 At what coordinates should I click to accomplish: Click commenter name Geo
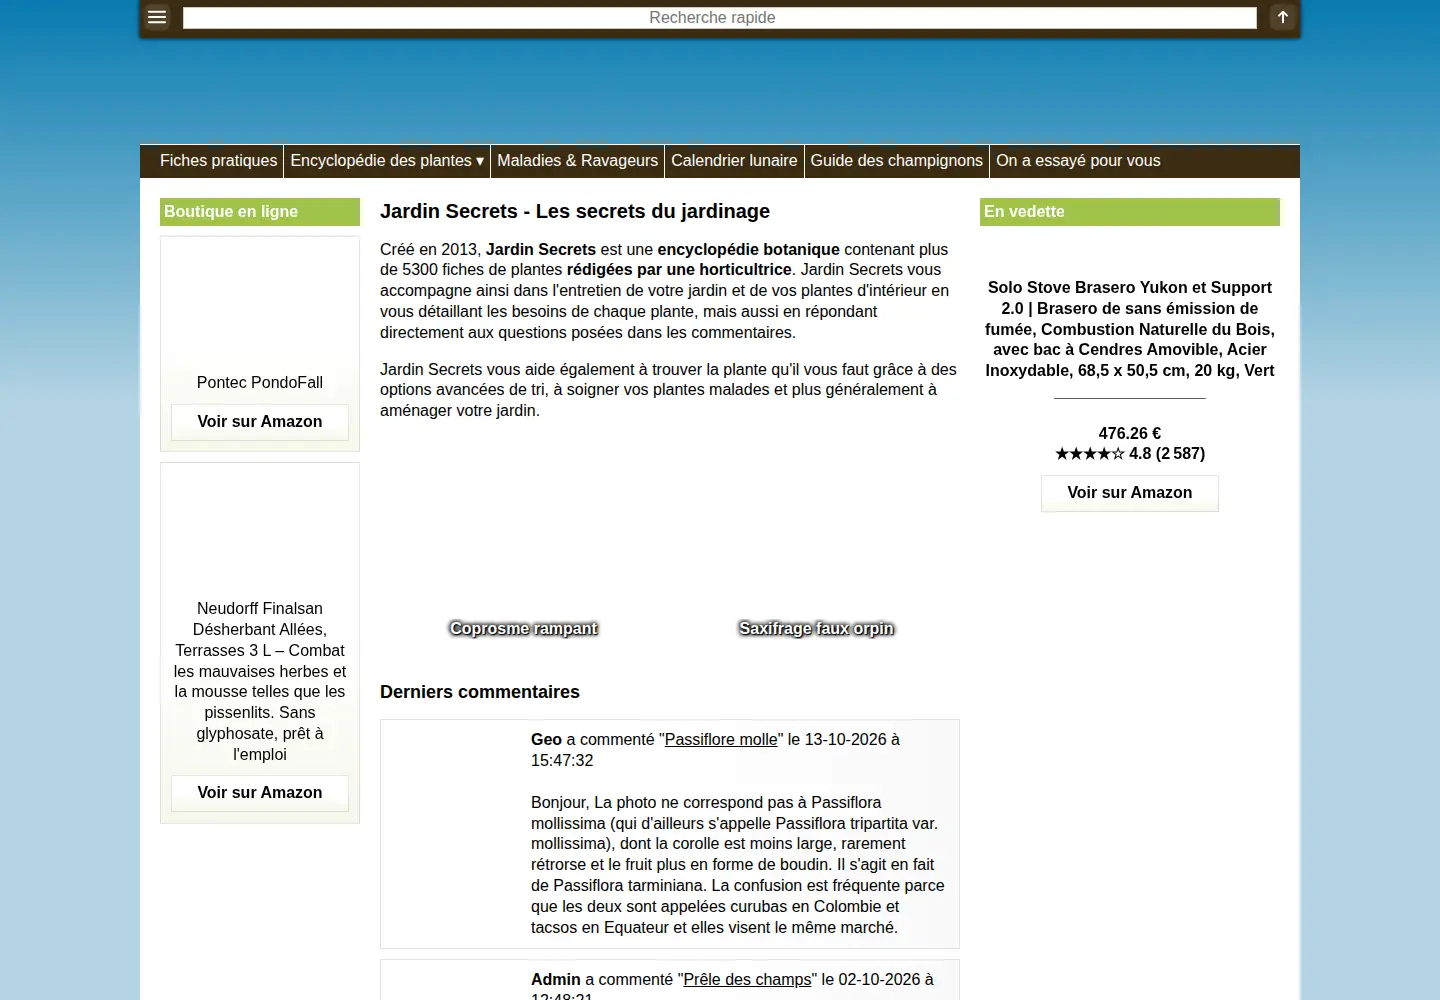pyautogui.click(x=546, y=740)
